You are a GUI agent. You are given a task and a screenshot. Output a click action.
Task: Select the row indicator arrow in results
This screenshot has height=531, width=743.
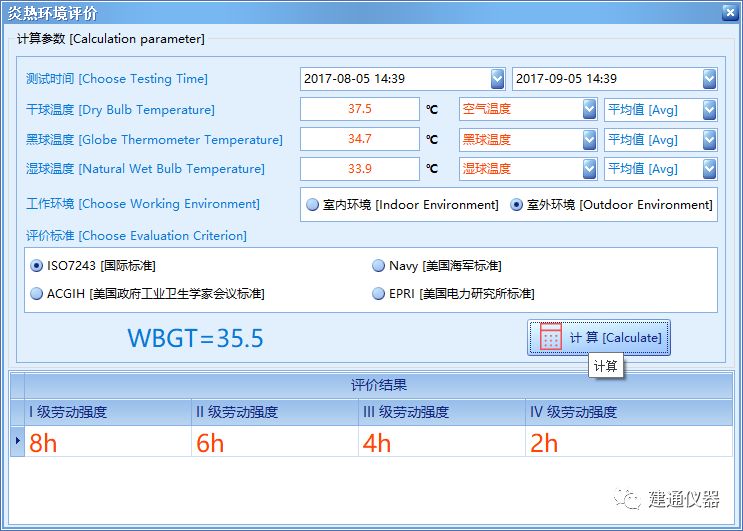coord(16,441)
